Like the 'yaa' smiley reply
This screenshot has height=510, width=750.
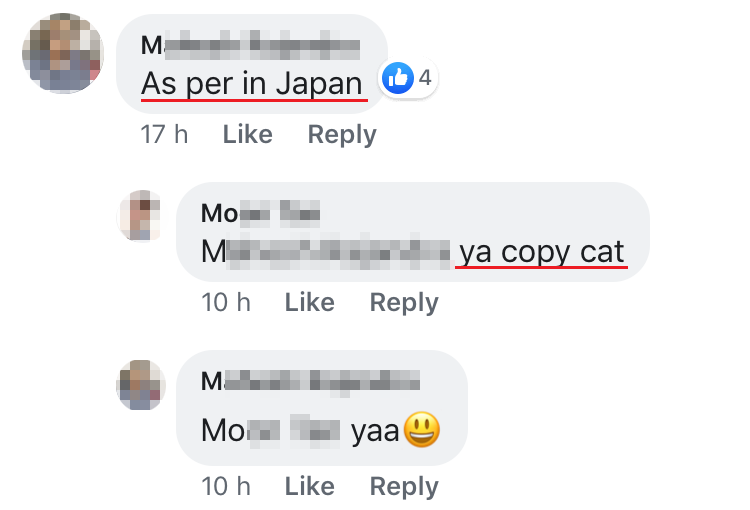click(x=309, y=487)
